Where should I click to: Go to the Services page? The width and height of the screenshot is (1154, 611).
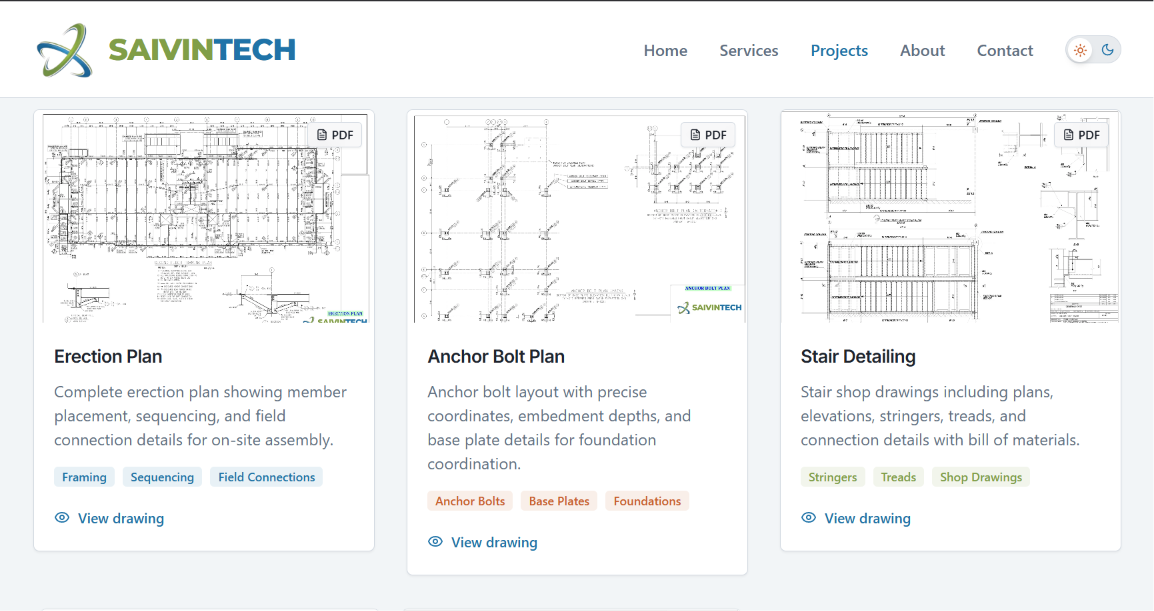click(x=748, y=50)
